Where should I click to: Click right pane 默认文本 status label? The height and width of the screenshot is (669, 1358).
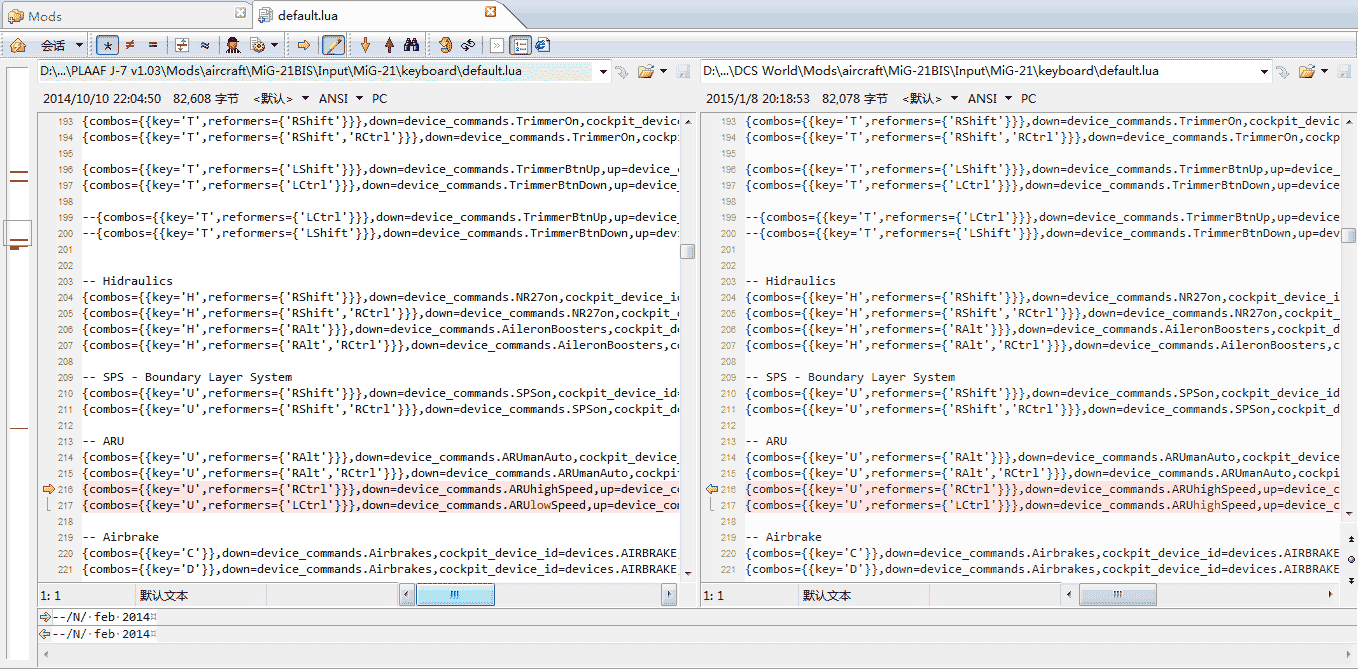pyautogui.click(x=827, y=595)
